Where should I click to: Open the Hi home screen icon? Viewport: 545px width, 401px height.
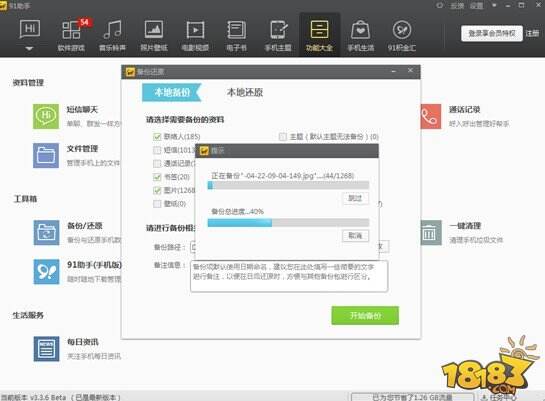pyautogui.click(x=30, y=29)
